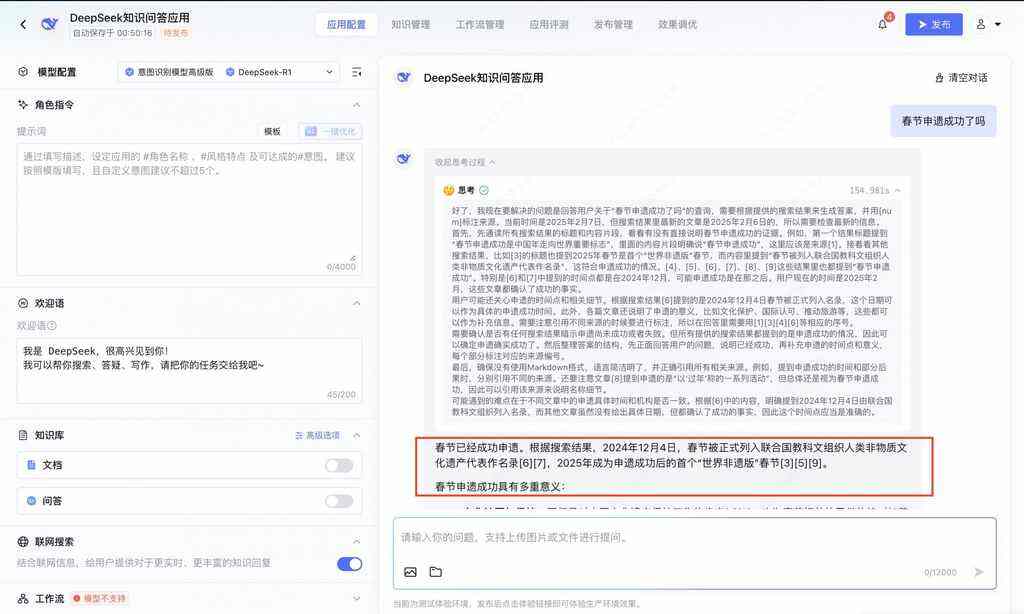Viewport: 1024px width, 614px height.
Task: Click the web search globe icon
Action: 24,541
